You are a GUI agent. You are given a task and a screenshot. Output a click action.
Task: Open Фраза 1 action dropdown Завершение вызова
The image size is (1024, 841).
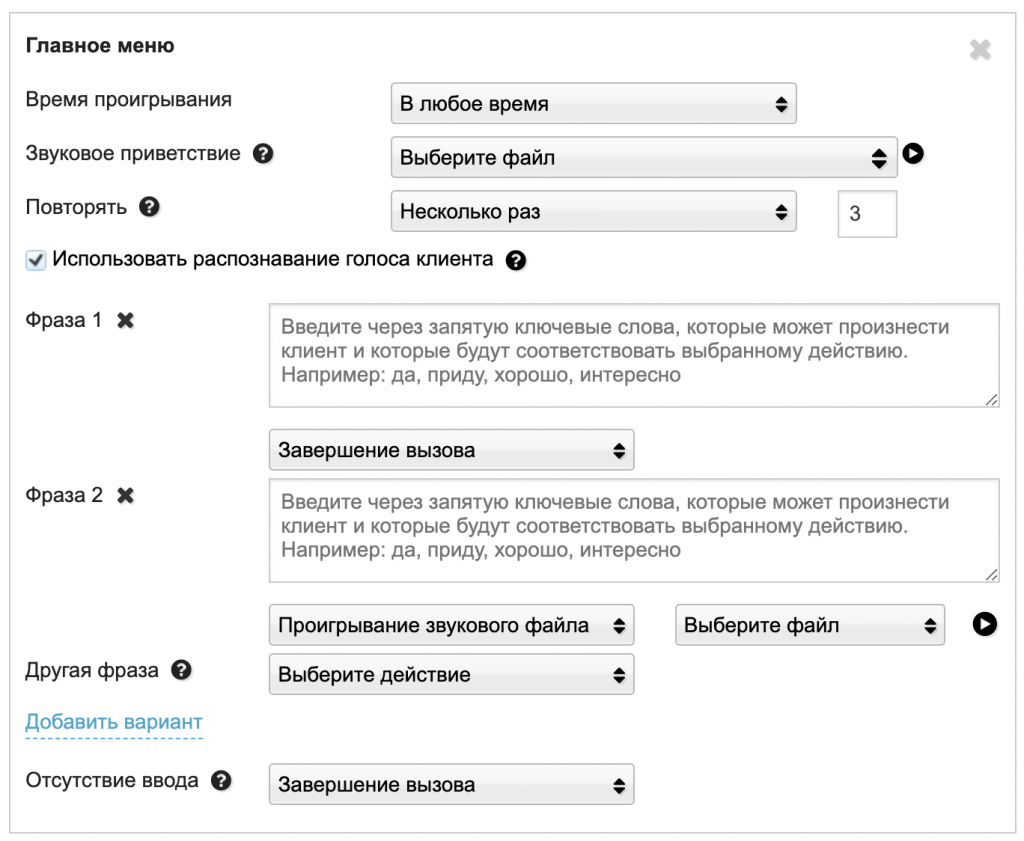[451, 450]
